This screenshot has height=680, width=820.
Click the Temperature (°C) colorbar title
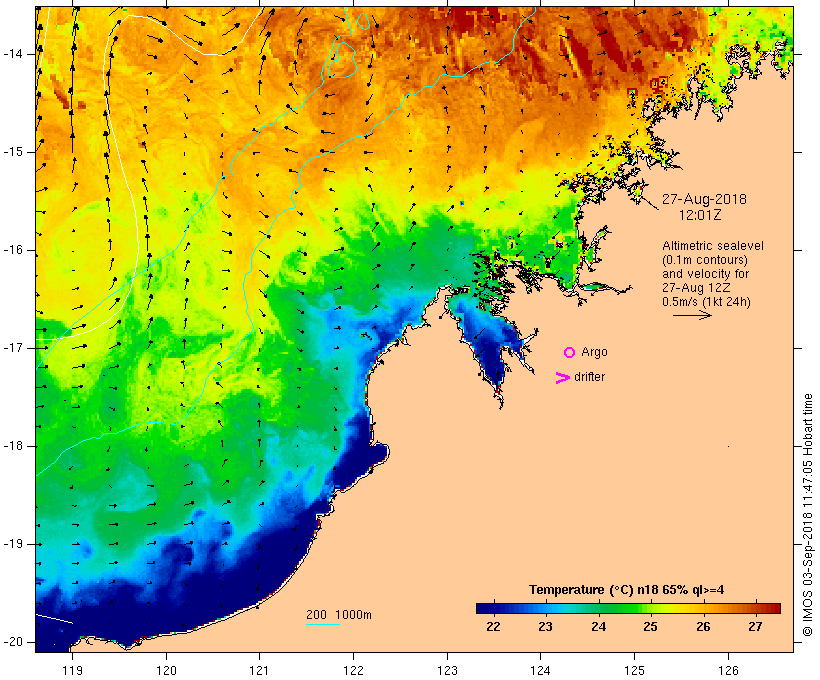(627, 590)
